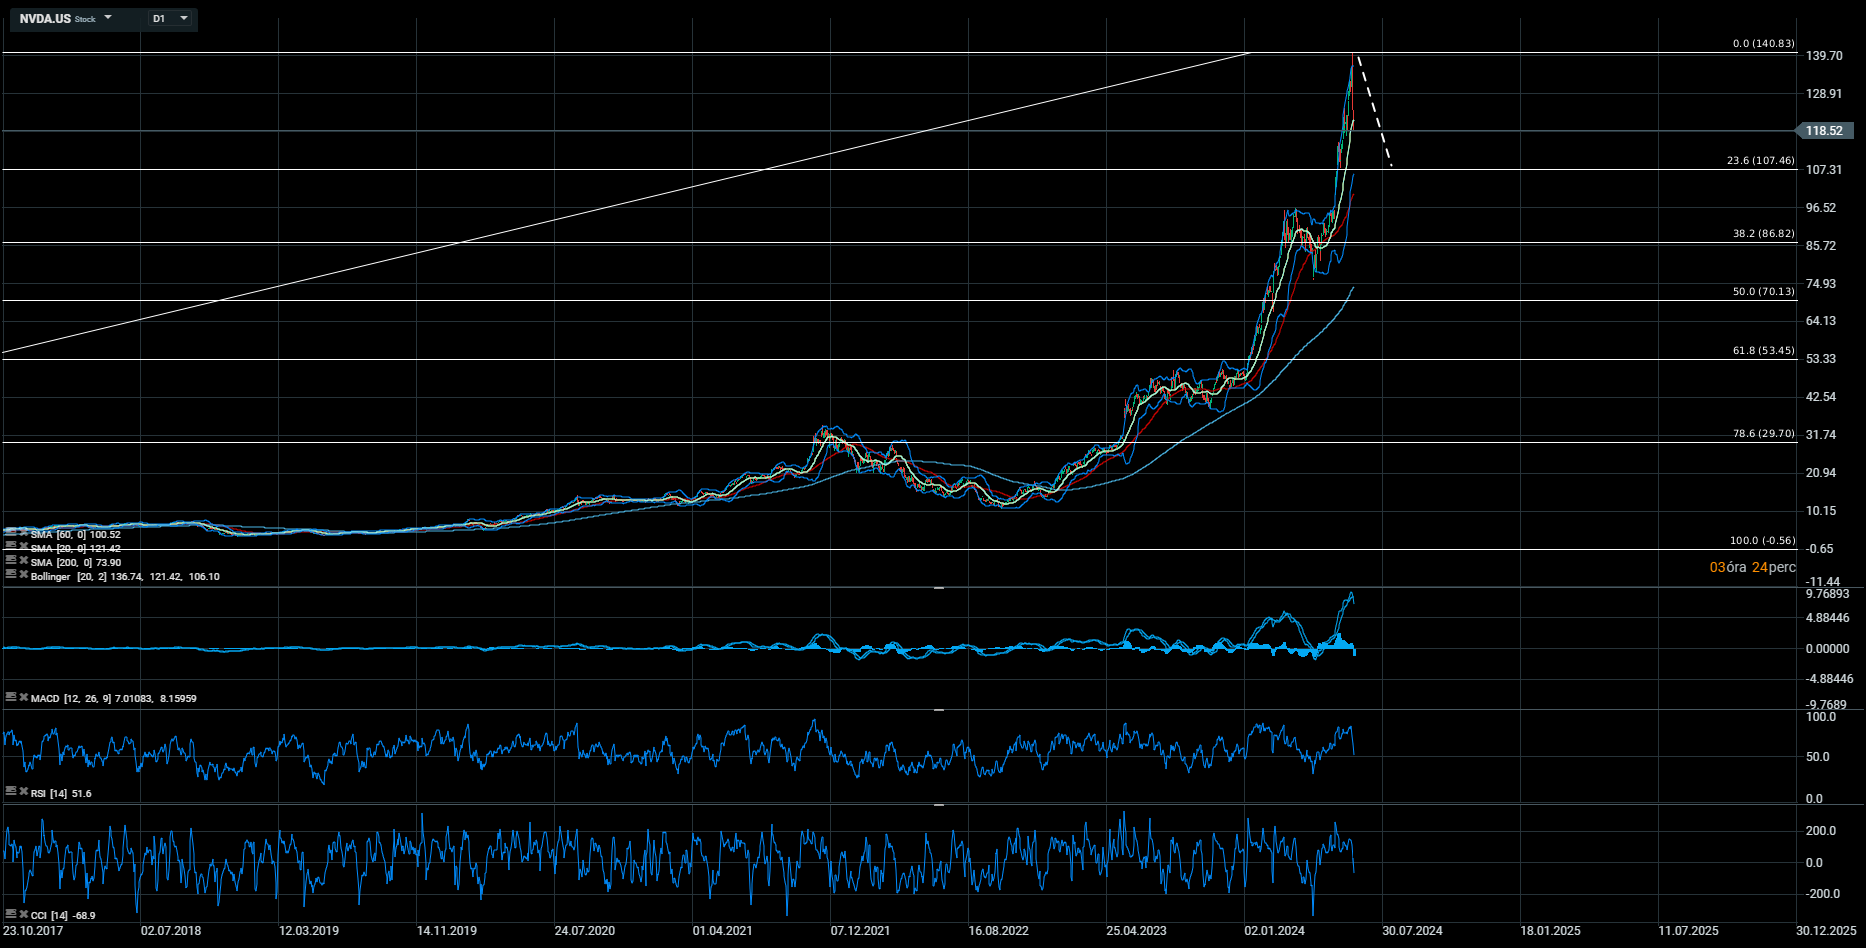The height and width of the screenshot is (948, 1866).
Task: Grab the RSI pane top resize handle
Action: coord(939,709)
